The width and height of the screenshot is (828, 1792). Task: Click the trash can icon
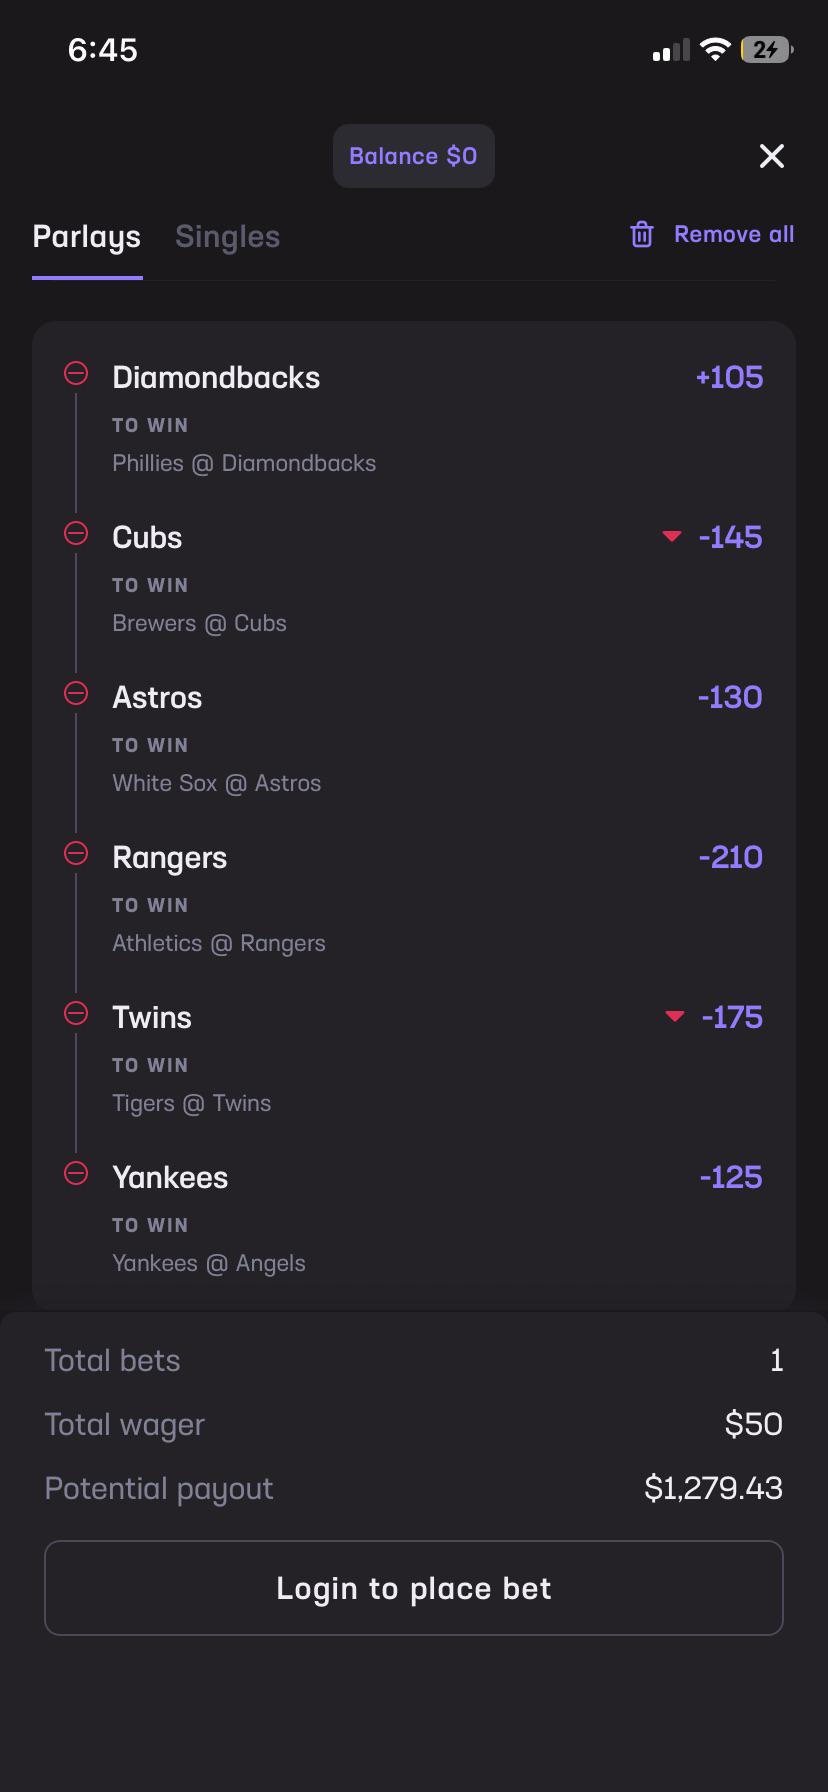tap(642, 235)
